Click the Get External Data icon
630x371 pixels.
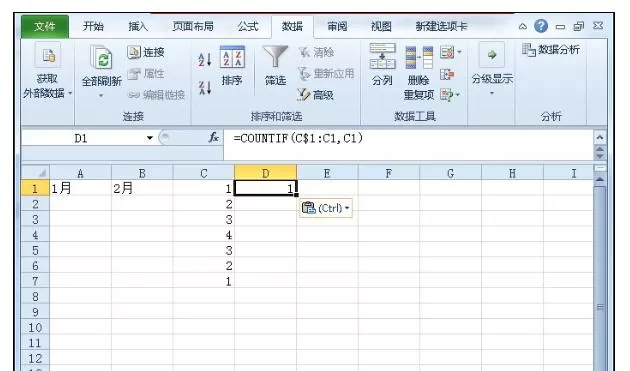tap(48, 55)
